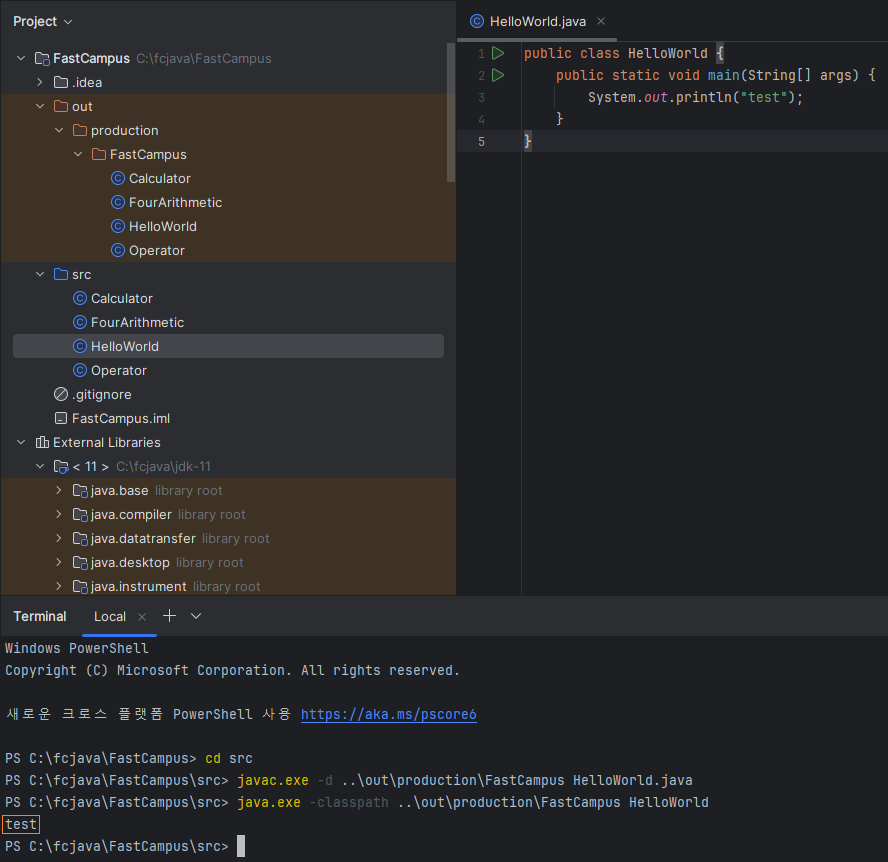Close the HelloWorld.java editor tab

(x=601, y=21)
